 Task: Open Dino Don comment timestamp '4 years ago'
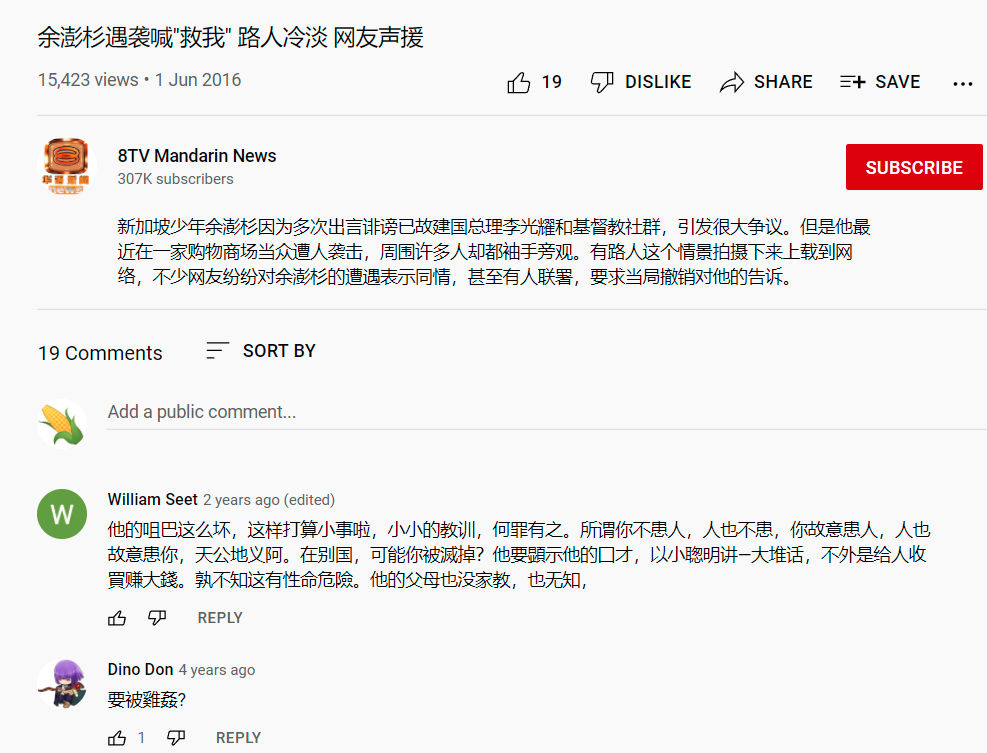(217, 670)
